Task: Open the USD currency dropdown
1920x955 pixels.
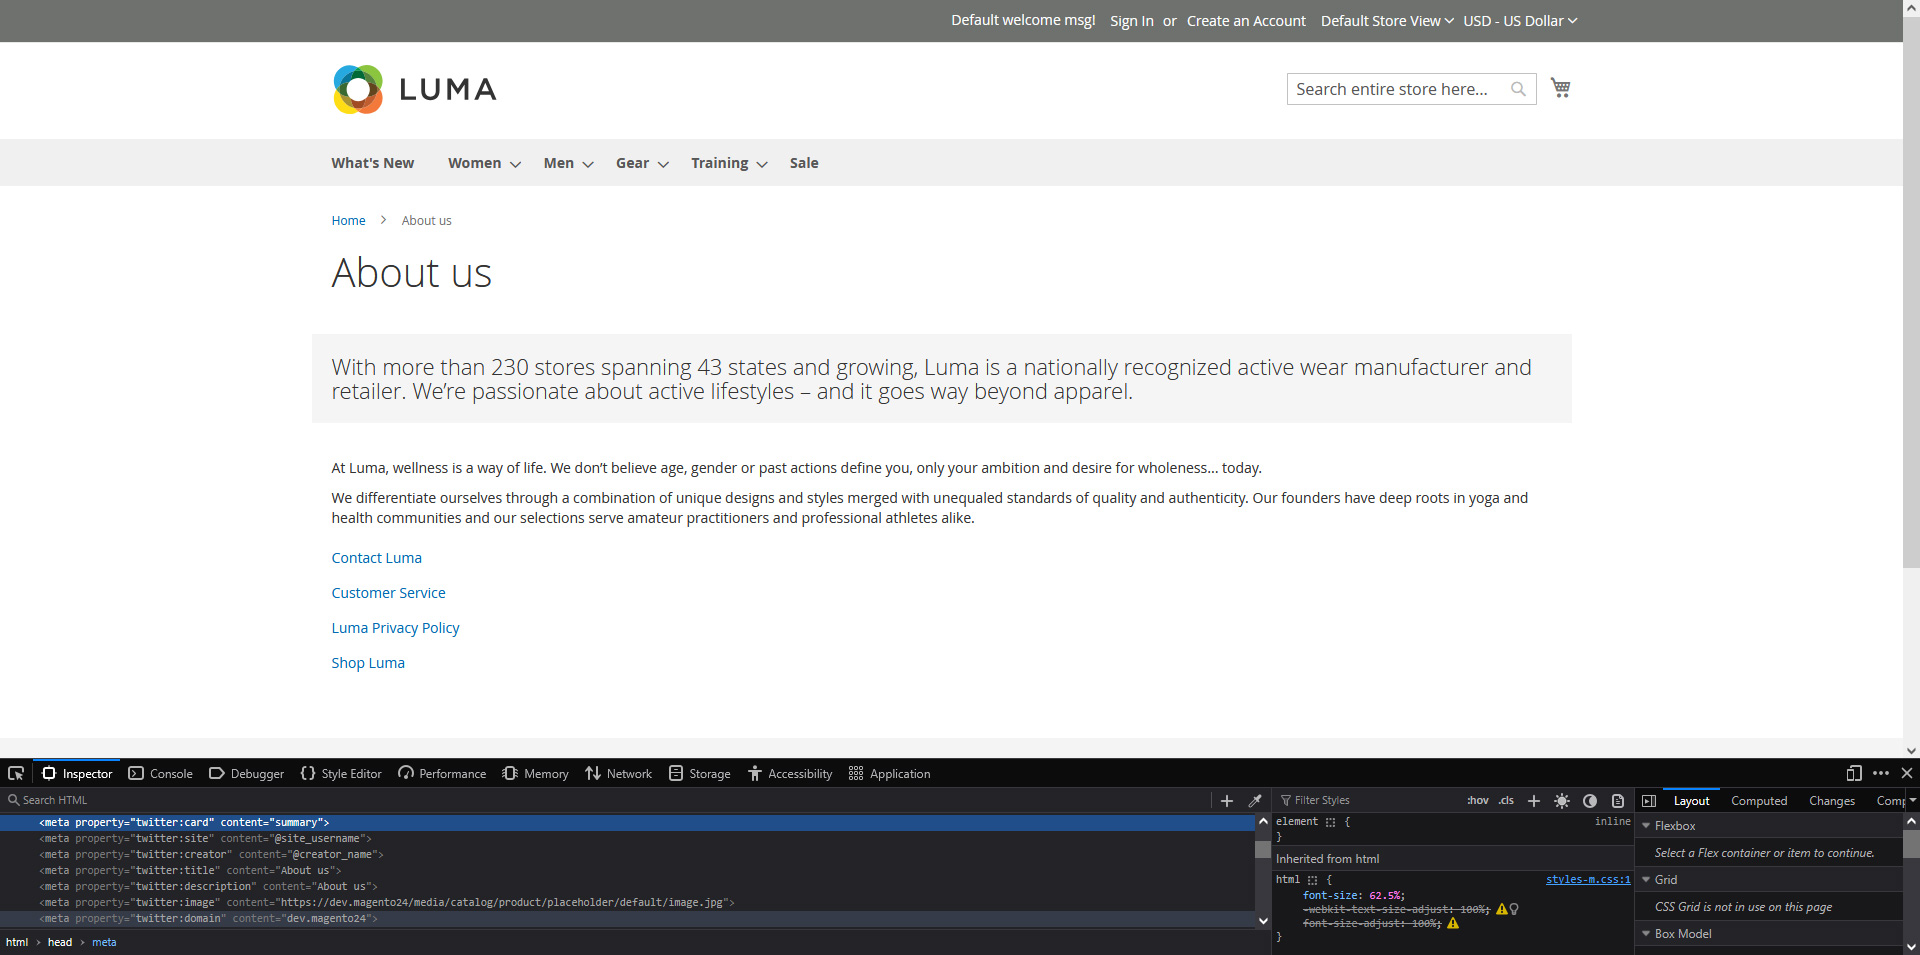Action: tap(1520, 21)
